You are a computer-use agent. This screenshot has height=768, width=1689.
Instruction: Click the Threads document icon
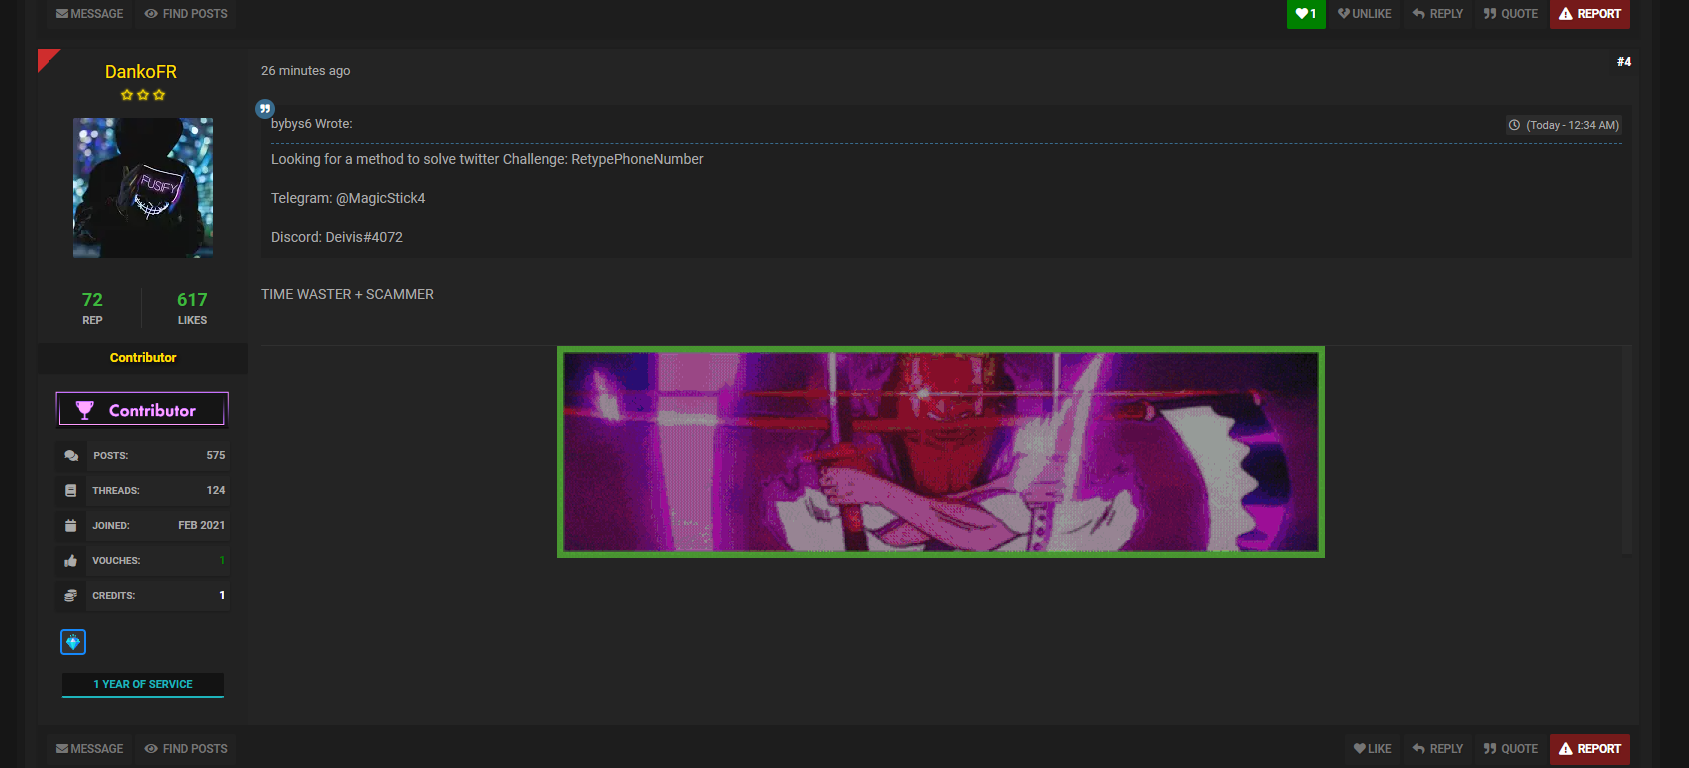tap(71, 491)
